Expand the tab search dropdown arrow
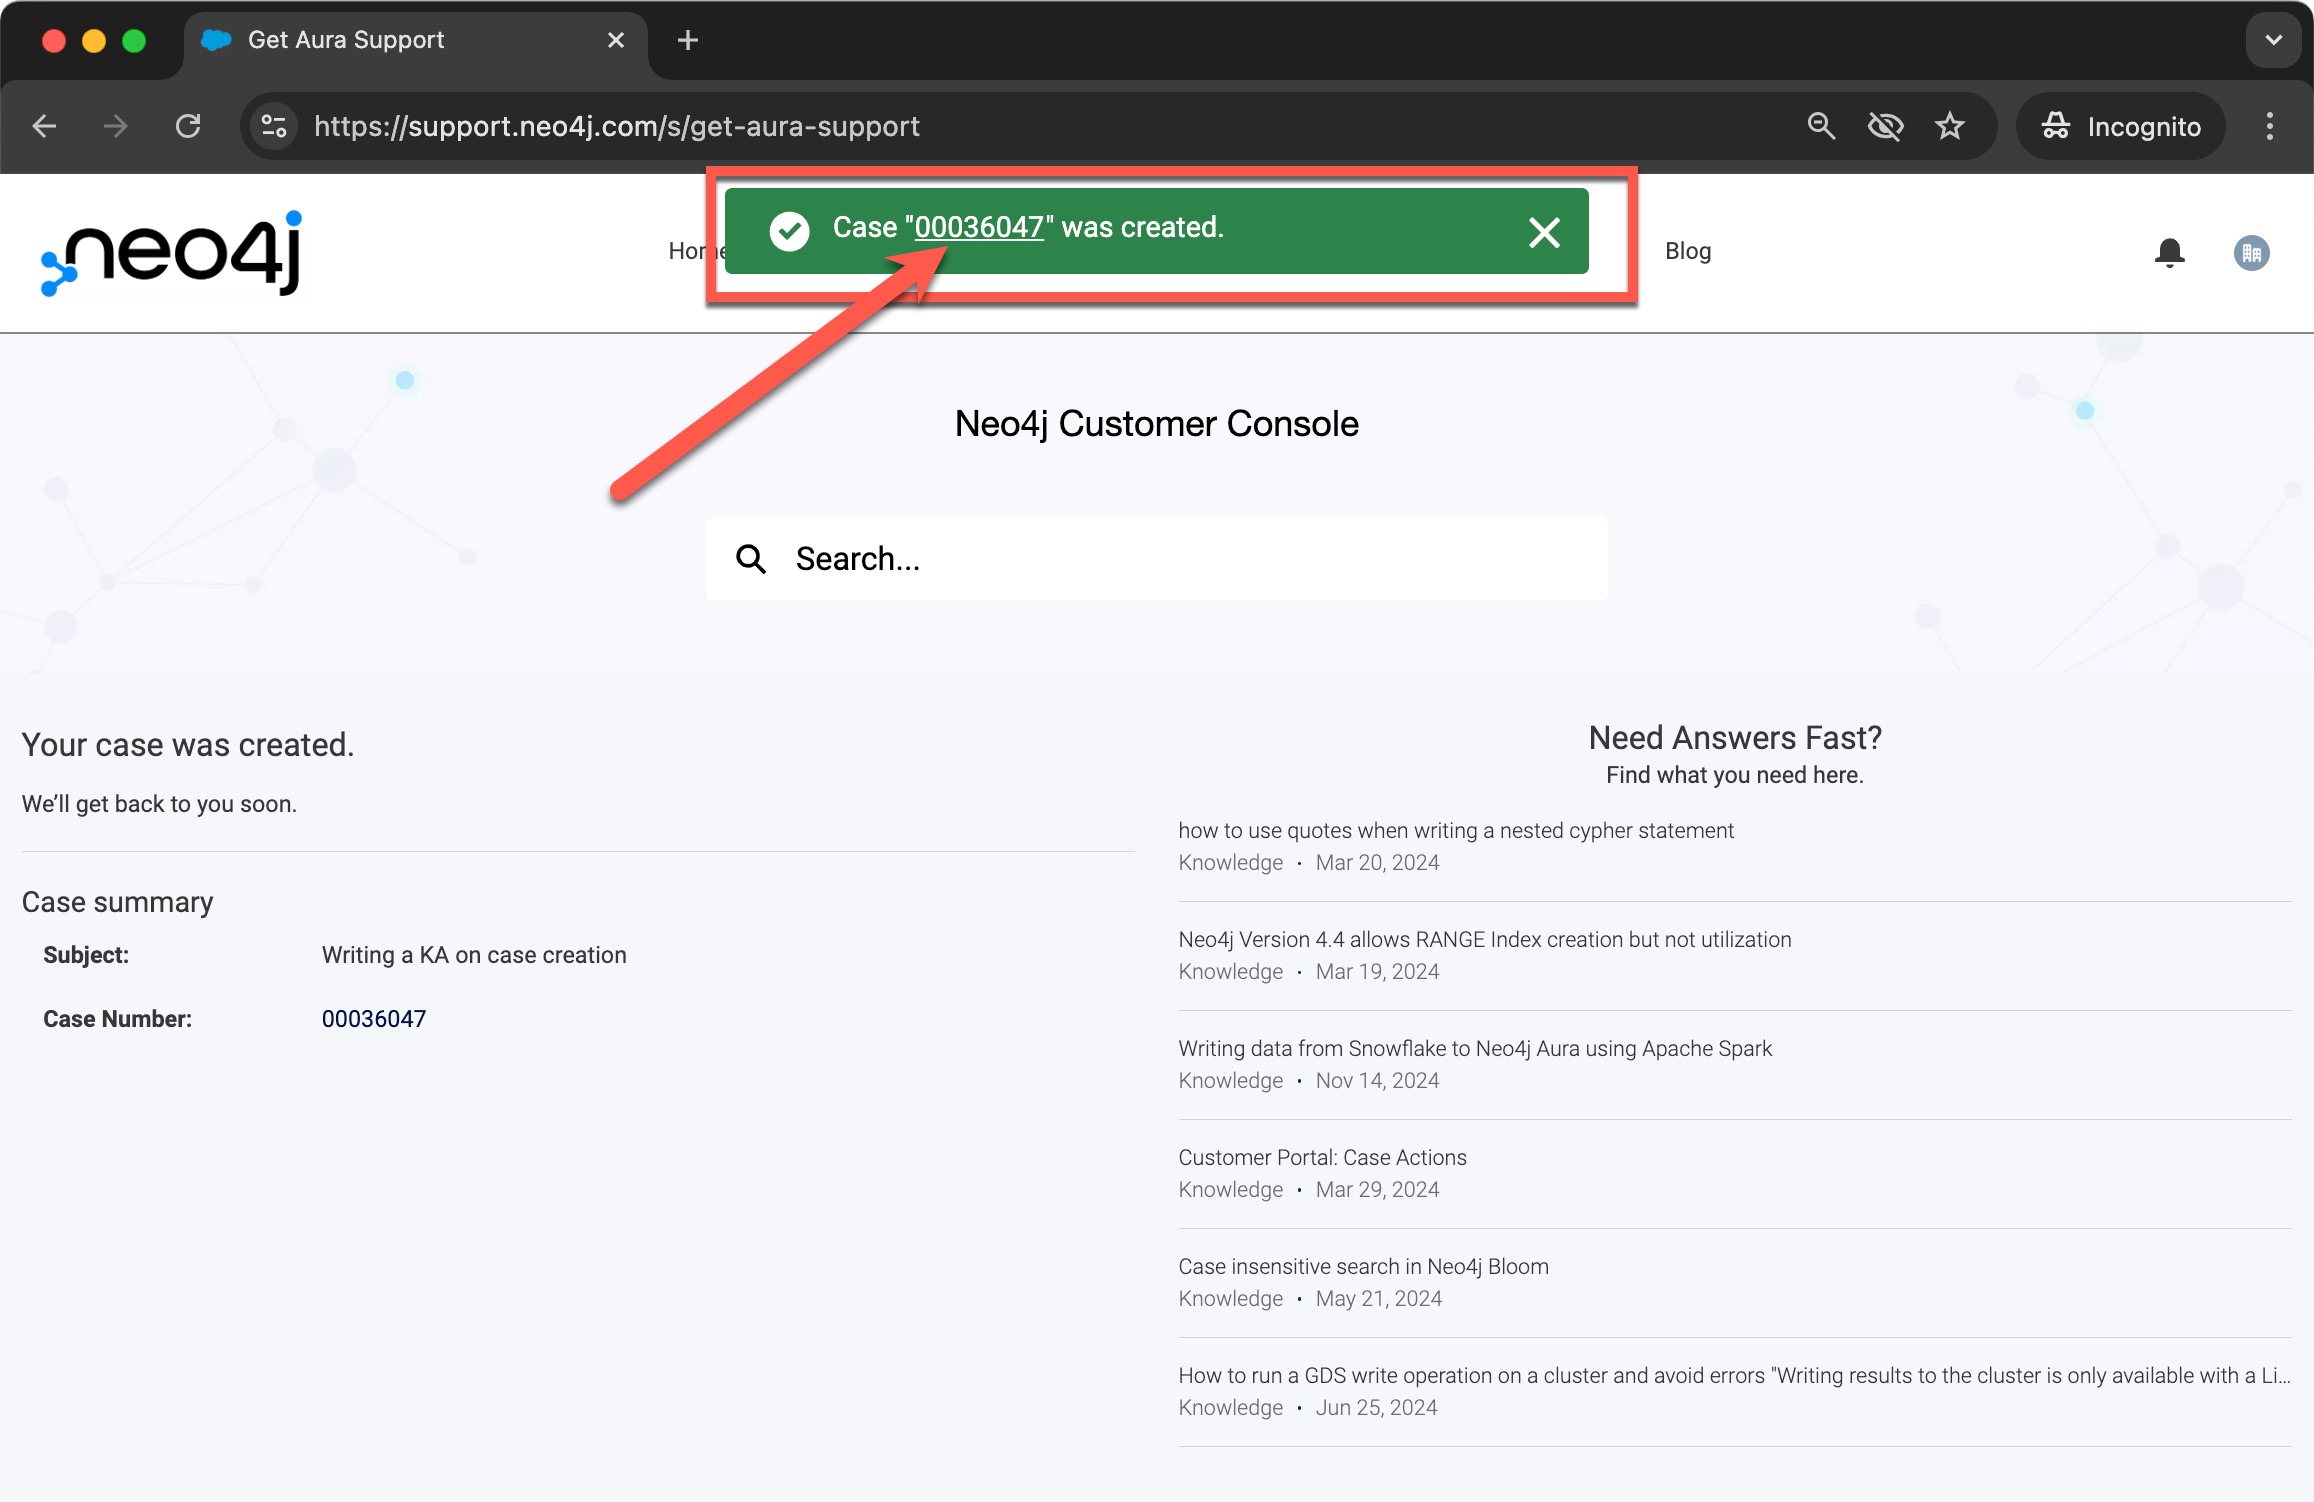The image size is (2314, 1502). (x=2273, y=40)
